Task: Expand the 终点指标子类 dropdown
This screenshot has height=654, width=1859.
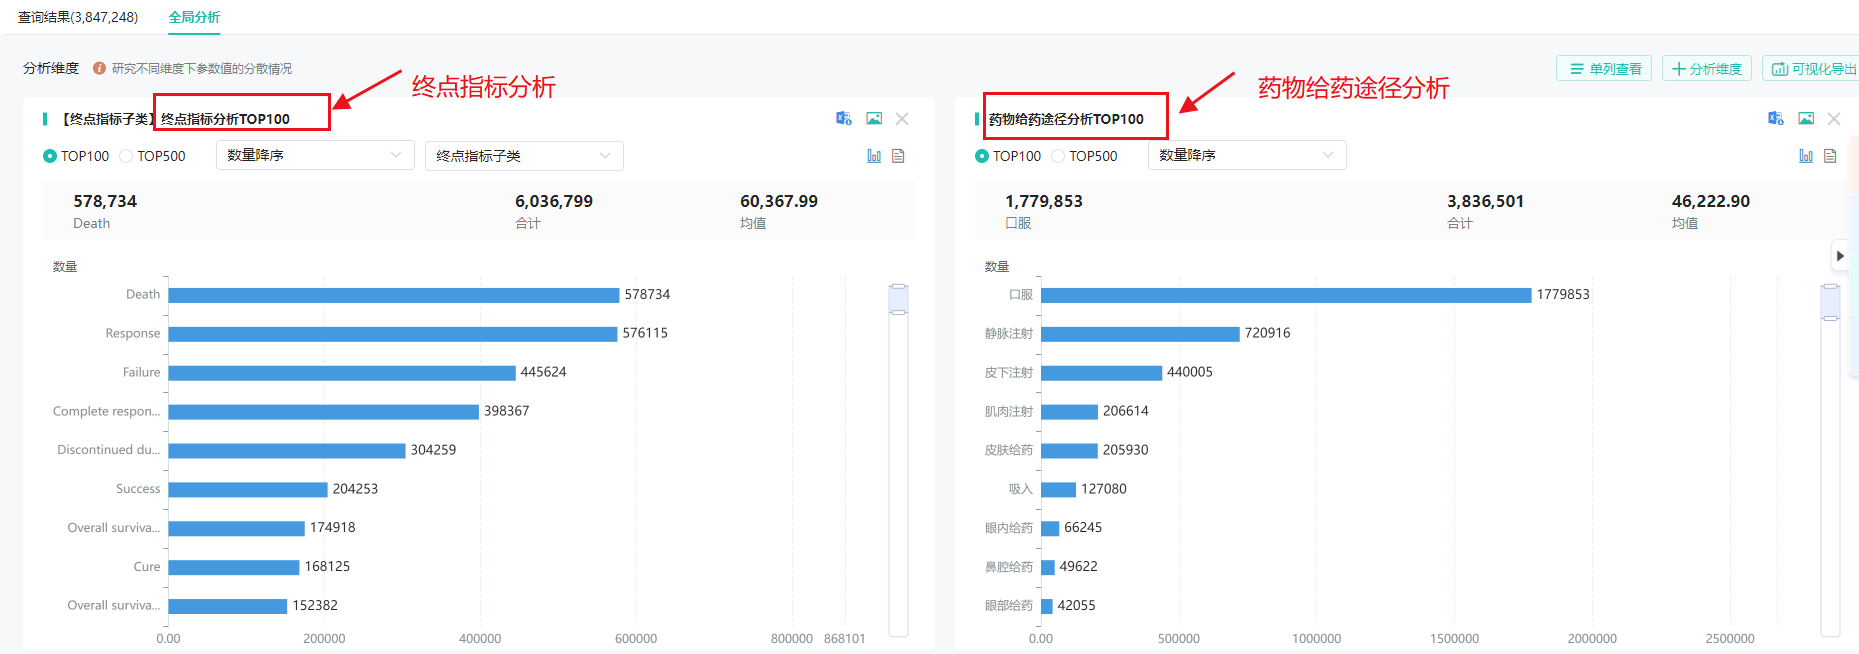Action: 523,156
